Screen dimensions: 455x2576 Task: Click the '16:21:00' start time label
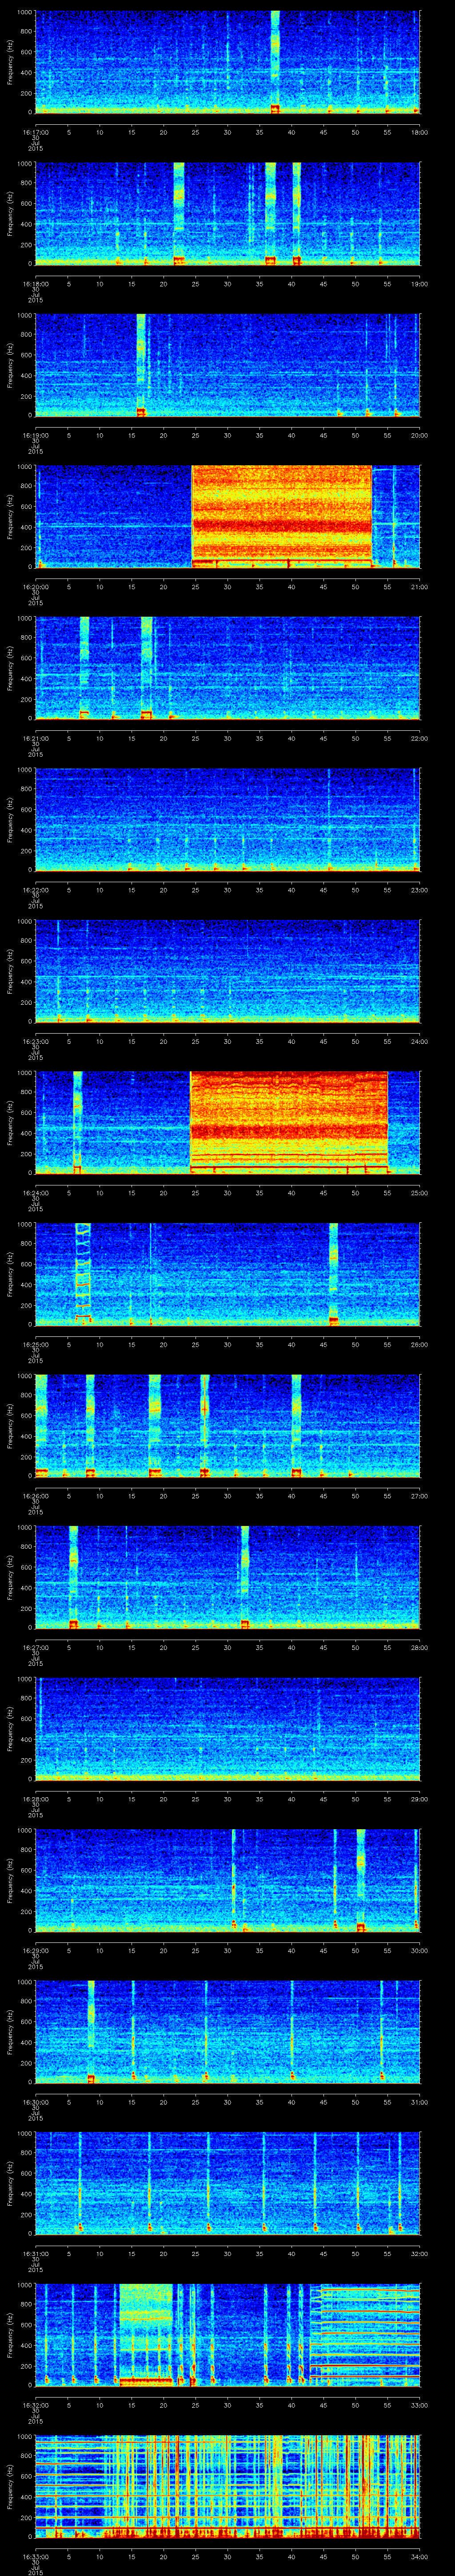[35, 738]
